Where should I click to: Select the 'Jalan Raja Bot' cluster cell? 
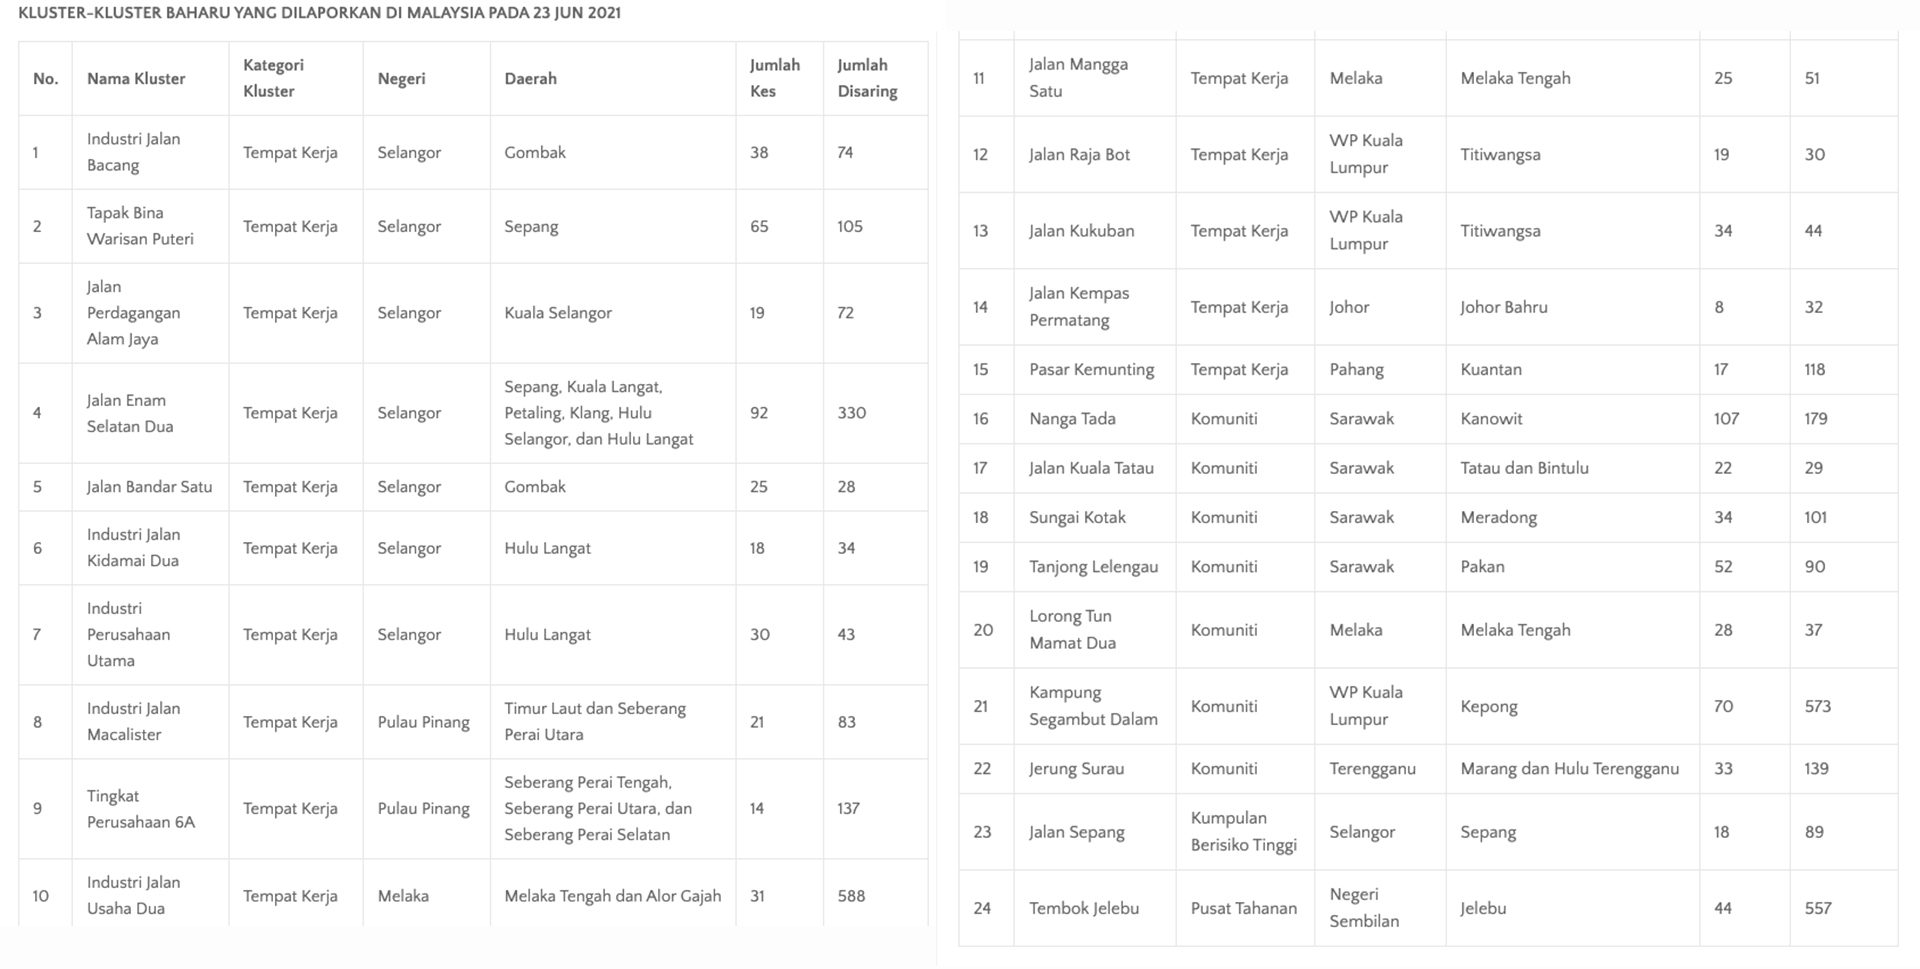[1079, 155]
